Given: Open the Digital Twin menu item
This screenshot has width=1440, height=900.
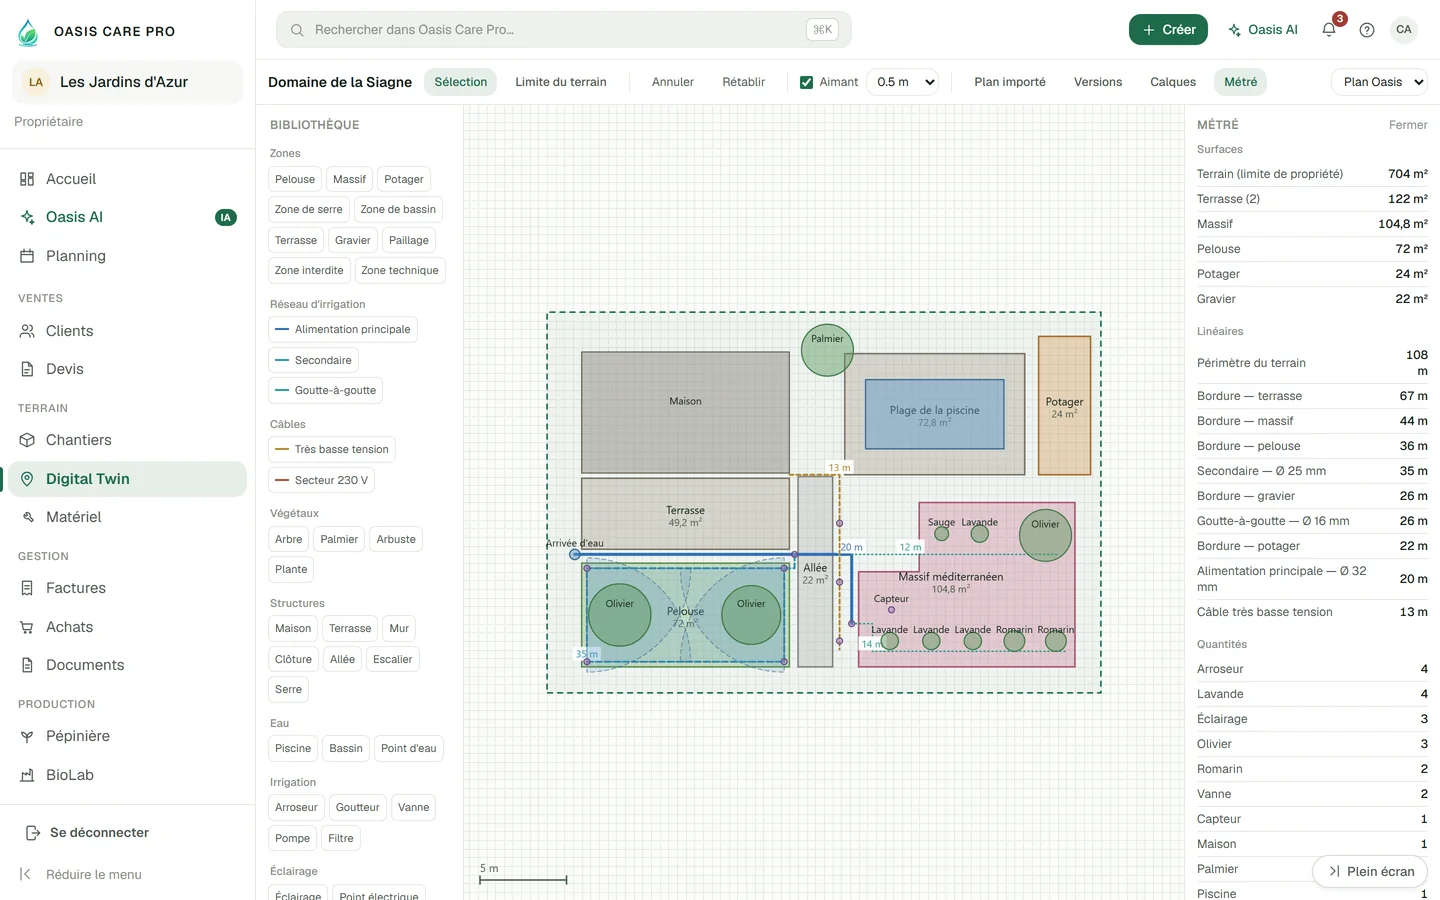Looking at the screenshot, I should pos(128,479).
